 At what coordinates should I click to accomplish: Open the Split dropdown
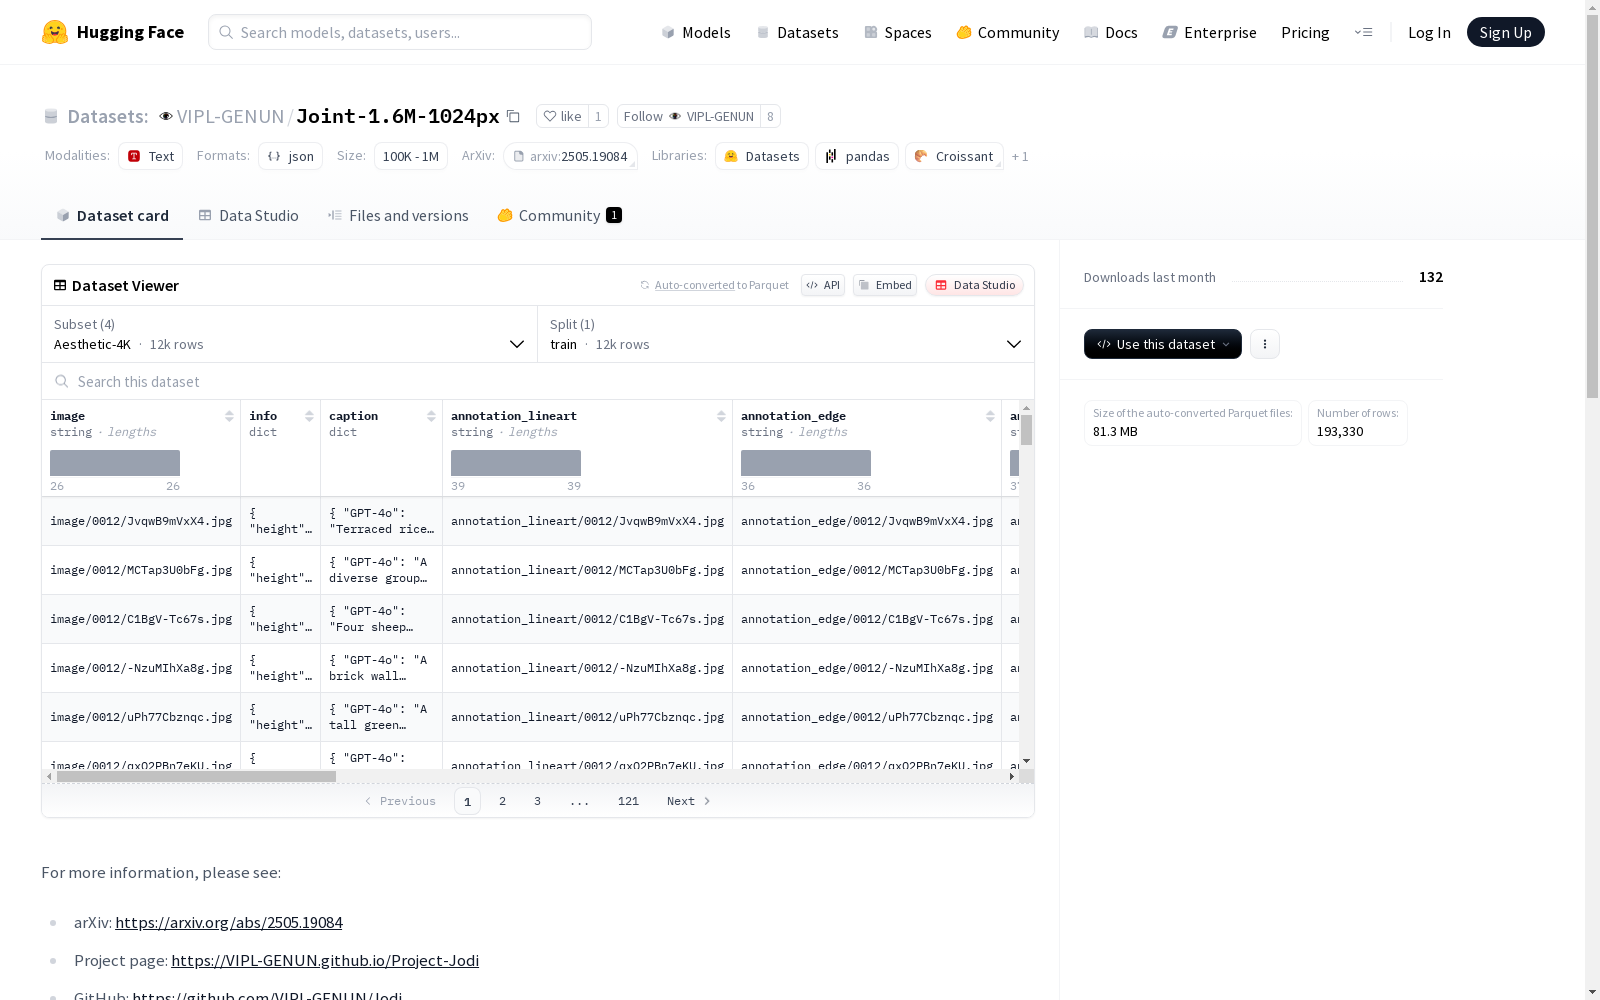click(x=786, y=334)
